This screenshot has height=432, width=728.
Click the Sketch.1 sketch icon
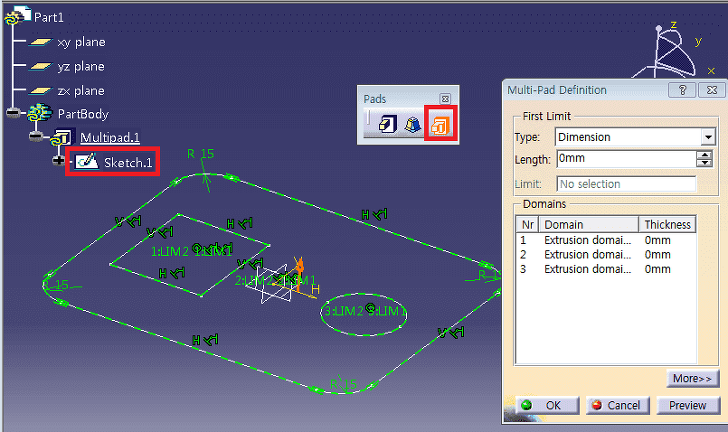pyautogui.click(x=87, y=161)
